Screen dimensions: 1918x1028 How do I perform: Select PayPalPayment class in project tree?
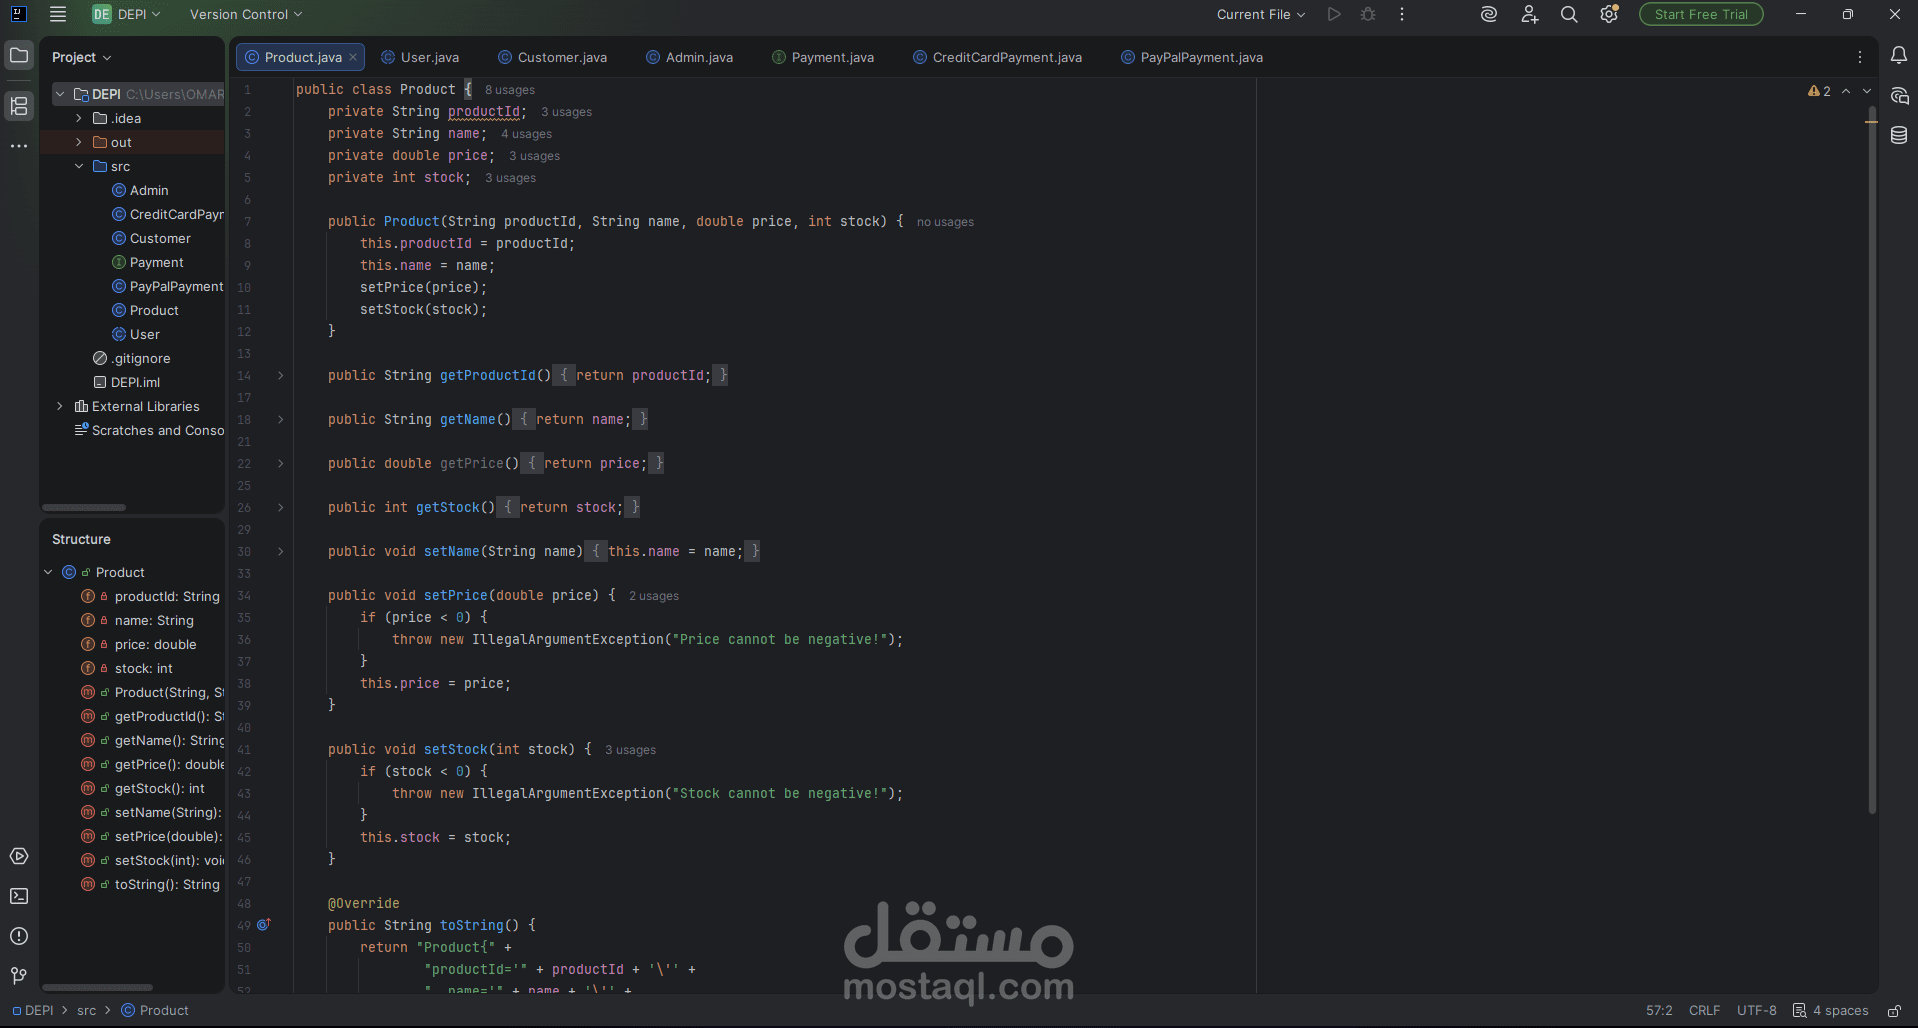[167, 286]
